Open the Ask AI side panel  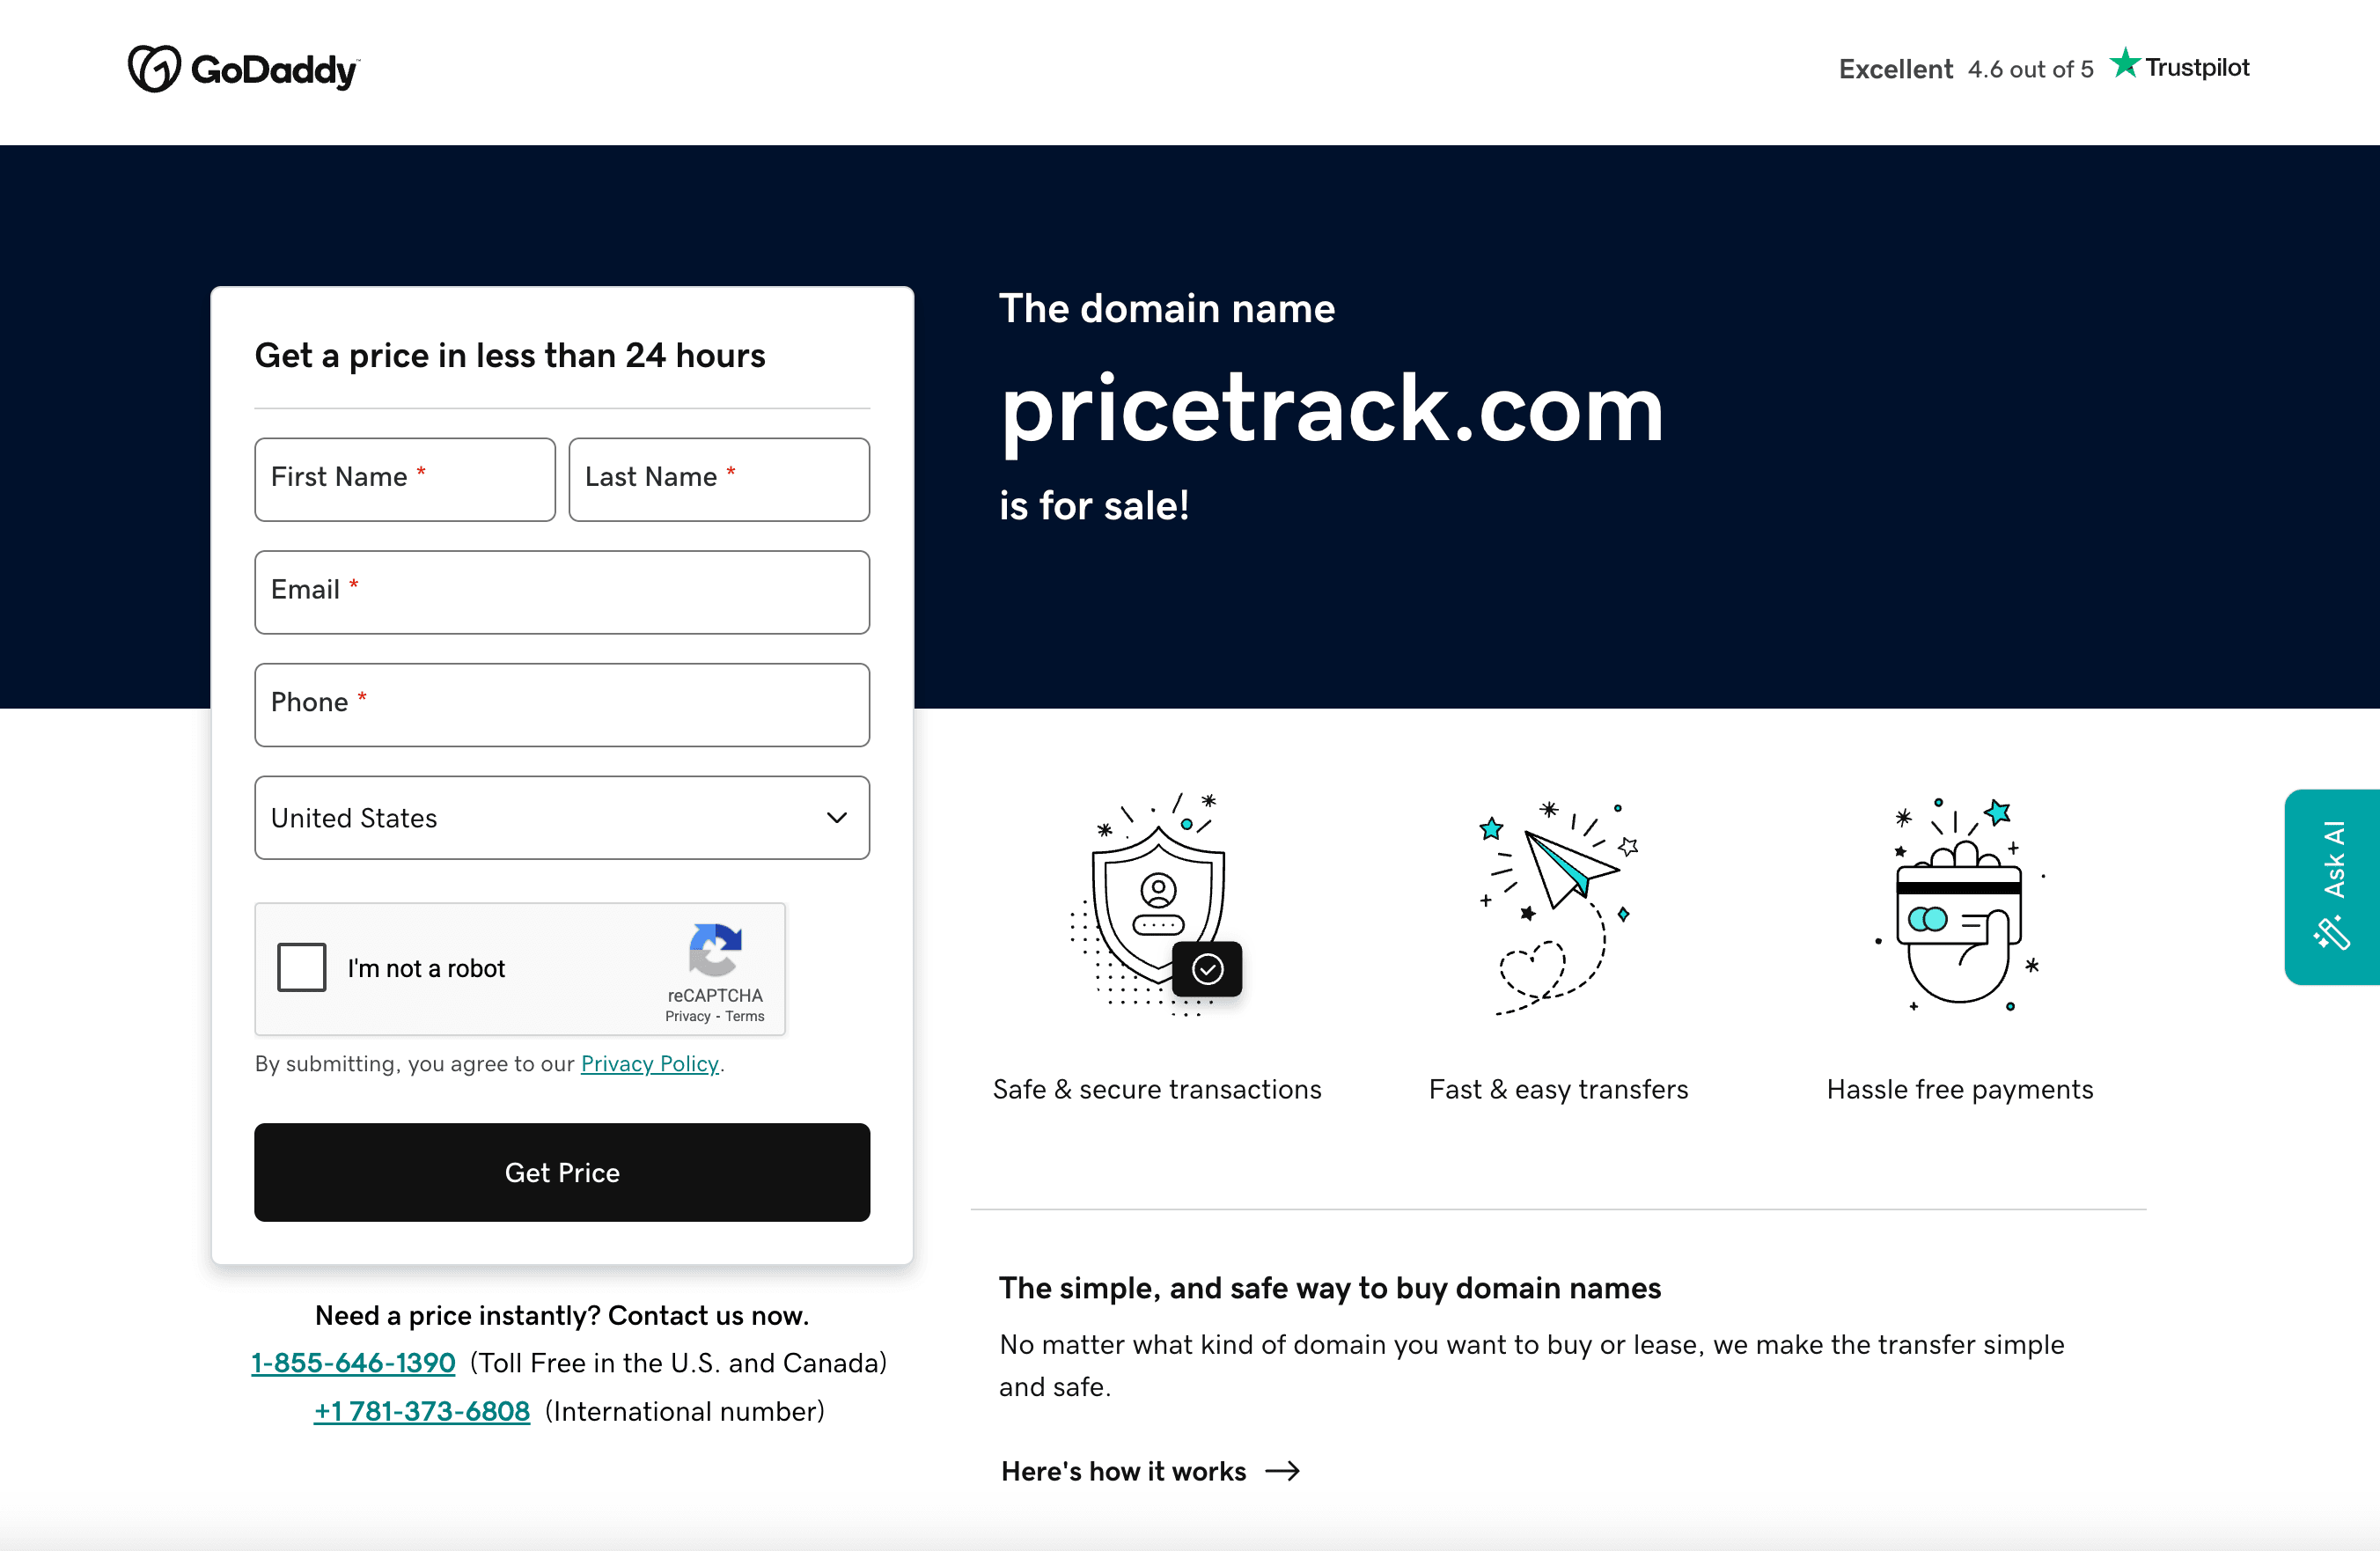coord(2332,886)
